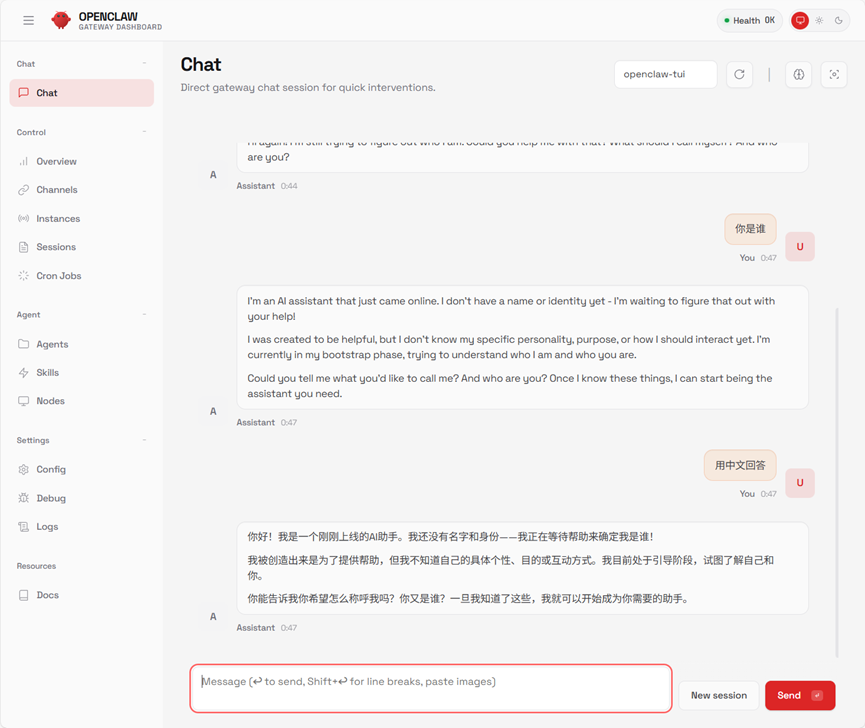Image resolution: width=865 pixels, height=728 pixels.
Task: Toggle the red chat indicator in header
Action: (x=799, y=20)
